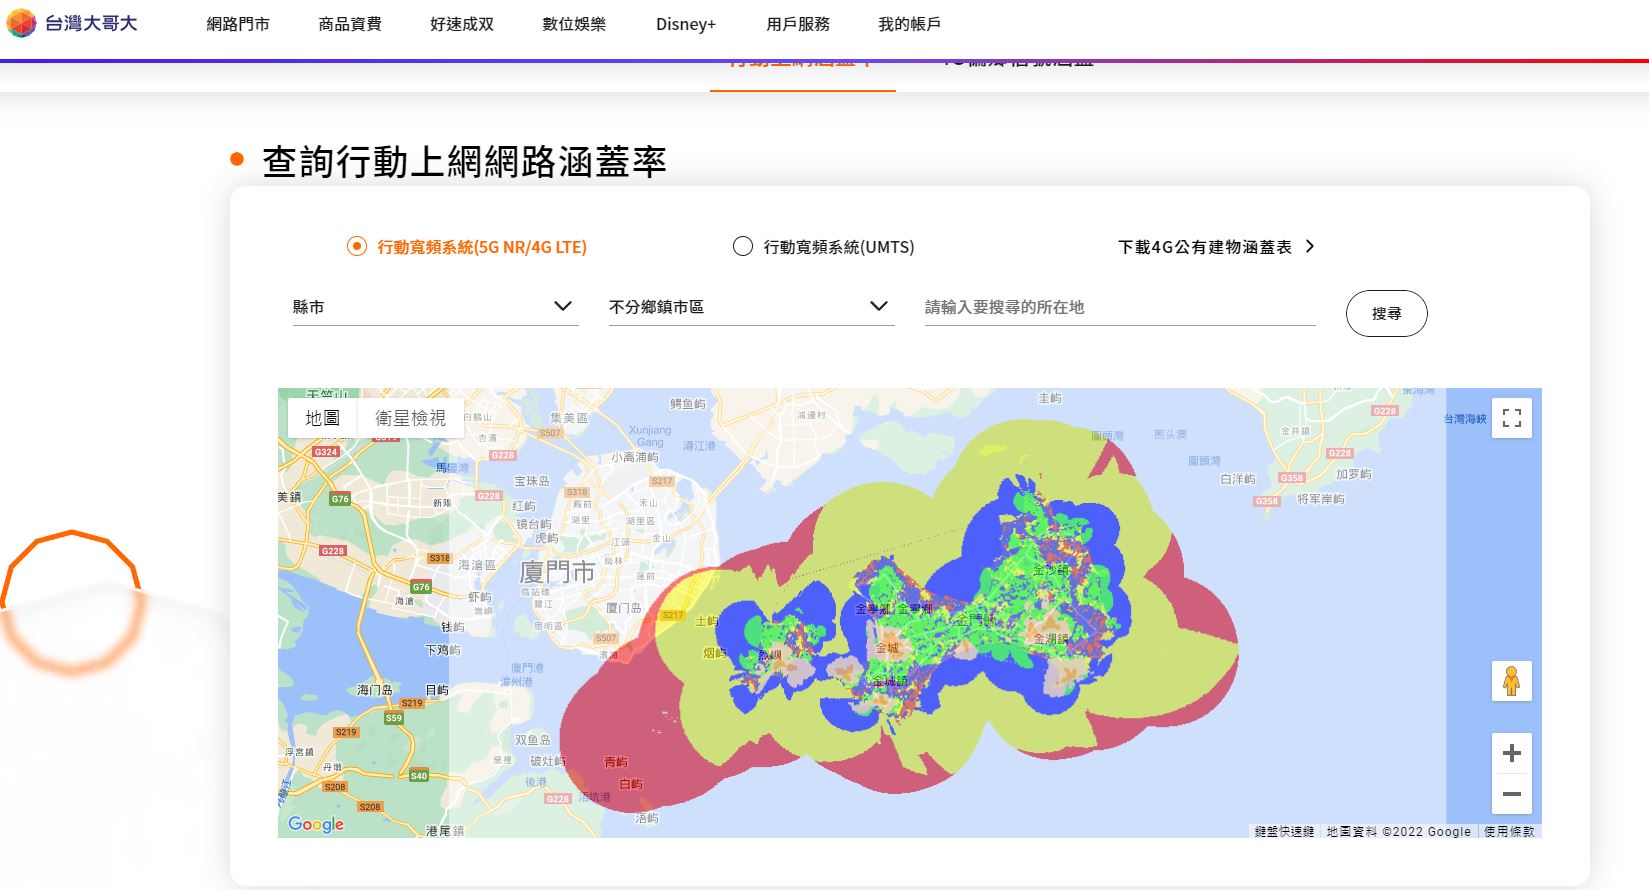This screenshot has height=890, width=1649.
Task: Select 行動寬頻系統(UMTS) radio option
Action: [x=743, y=246]
